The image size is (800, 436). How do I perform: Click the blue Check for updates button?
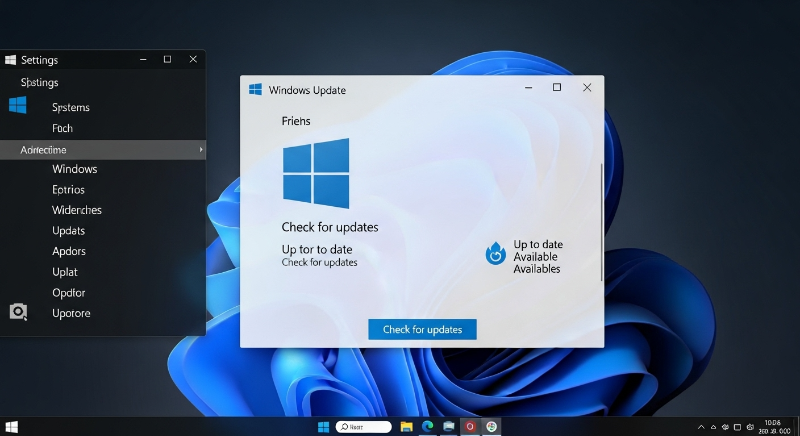422,329
